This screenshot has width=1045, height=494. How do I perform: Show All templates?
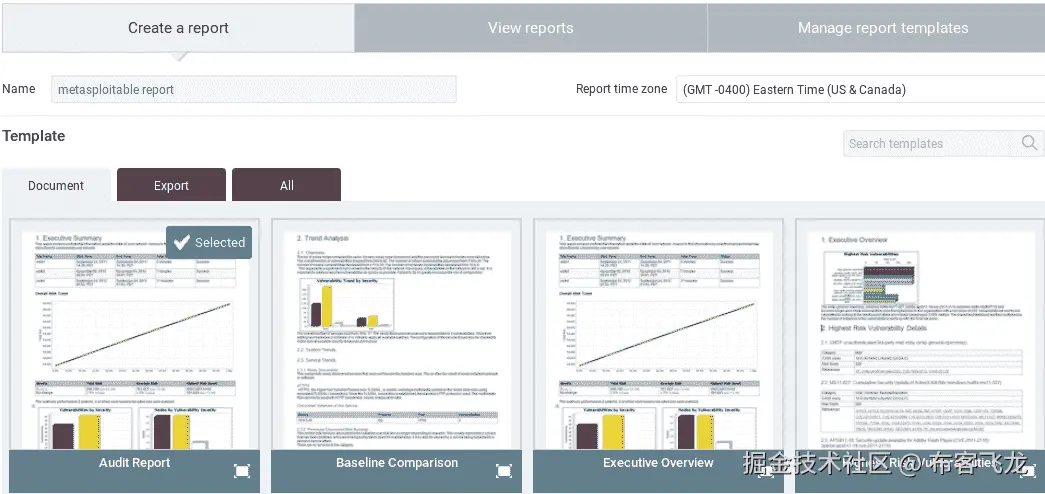(x=287, y=185)
